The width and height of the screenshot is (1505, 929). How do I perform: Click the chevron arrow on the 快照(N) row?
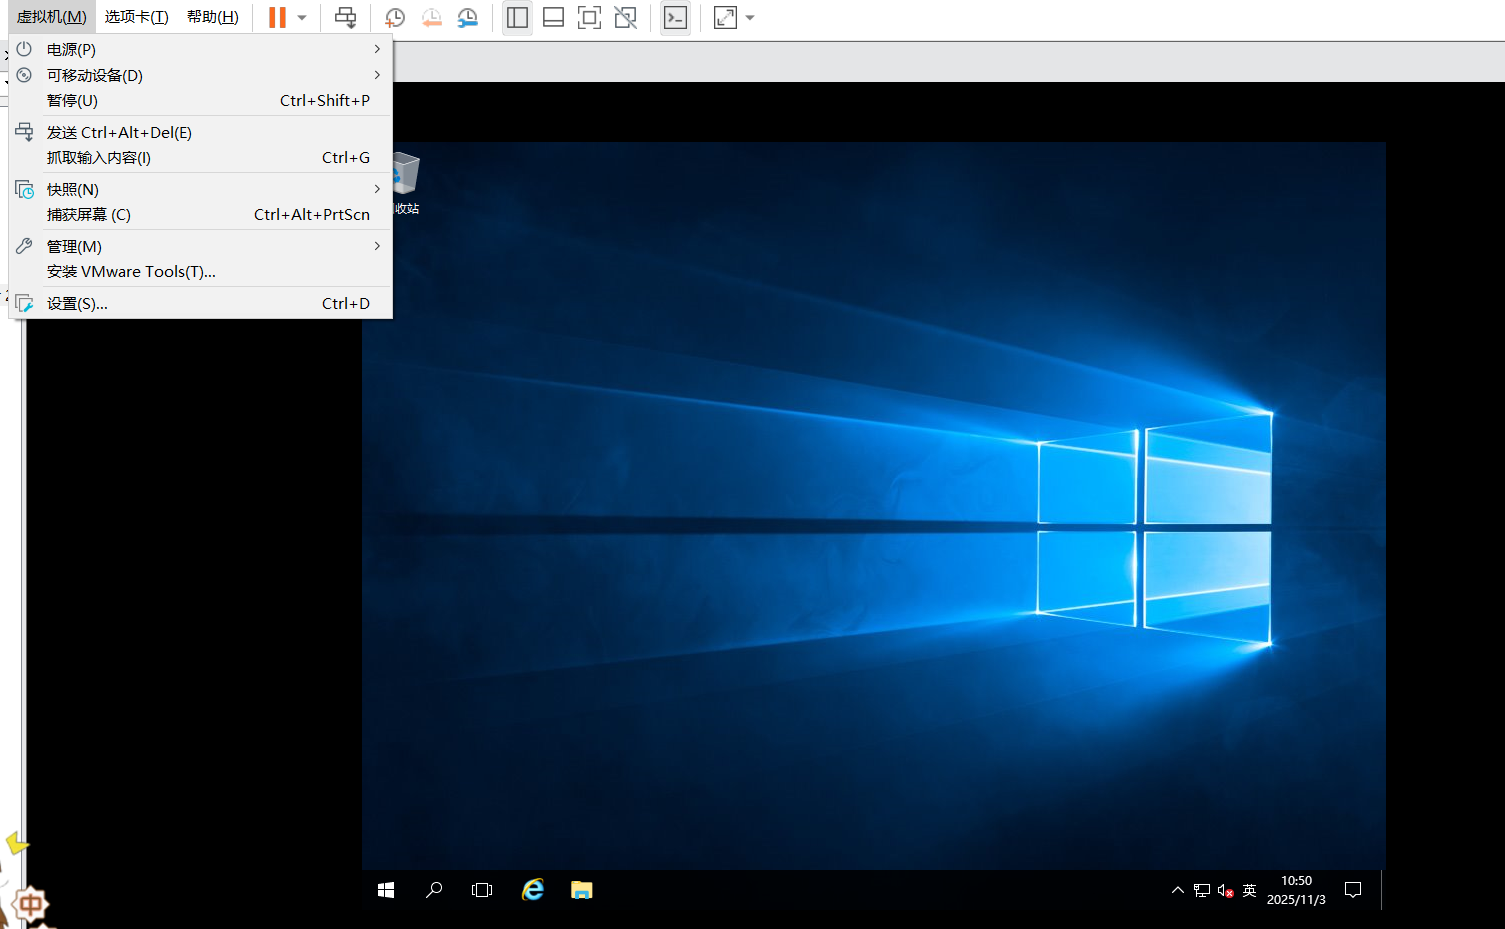[377, 189]
